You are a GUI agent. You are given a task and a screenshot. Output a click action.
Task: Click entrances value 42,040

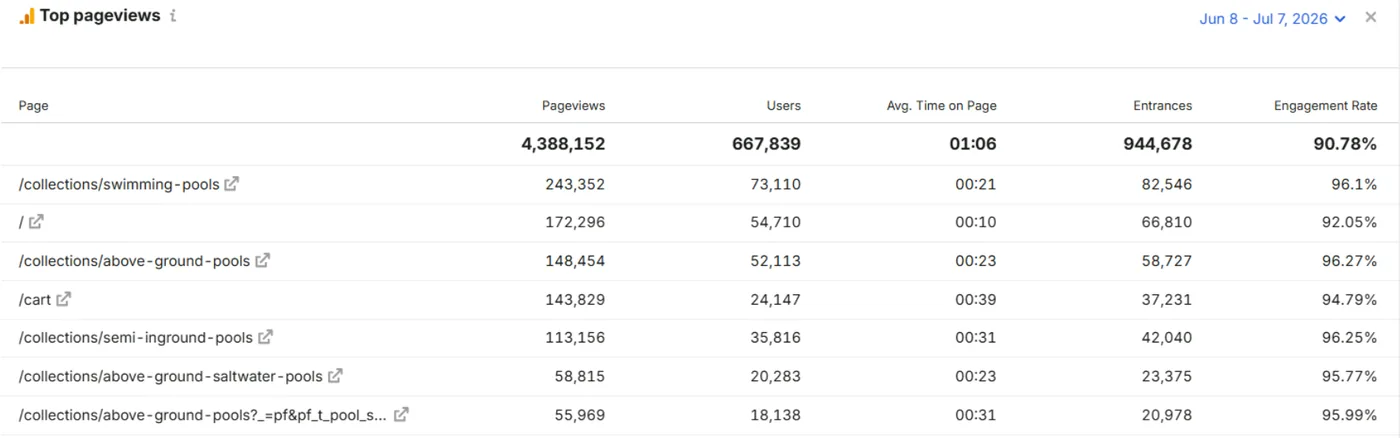point(1166,338)
